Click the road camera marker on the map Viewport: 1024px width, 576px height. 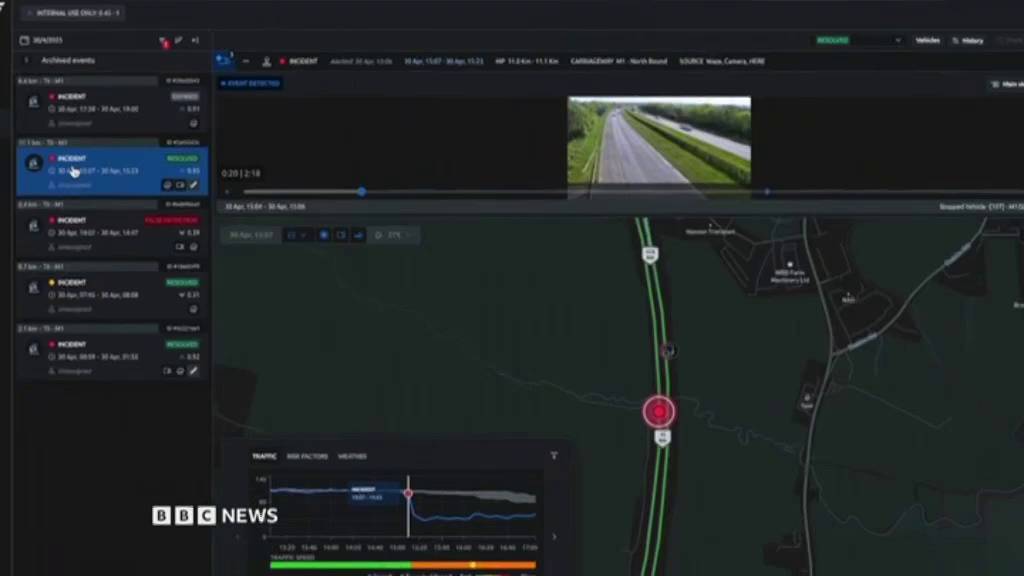667,351
